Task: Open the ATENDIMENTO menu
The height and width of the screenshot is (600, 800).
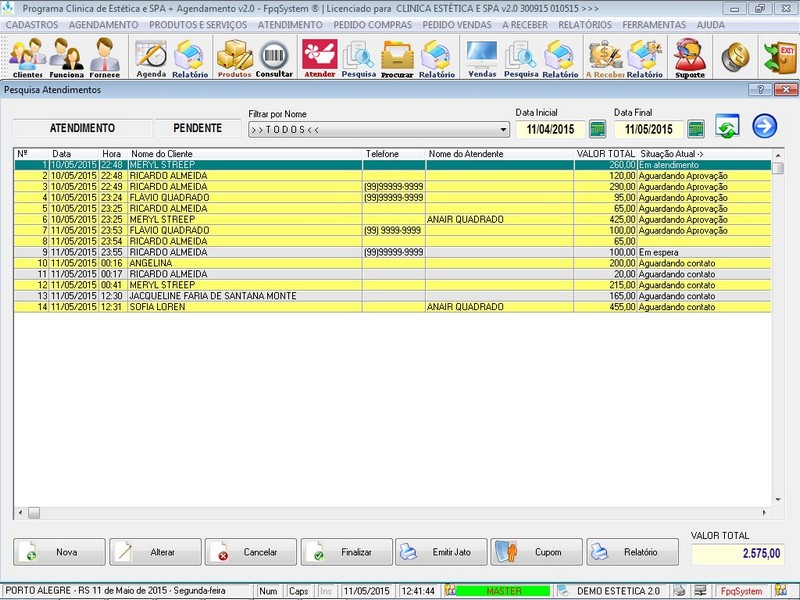Action: coord(290,24)
